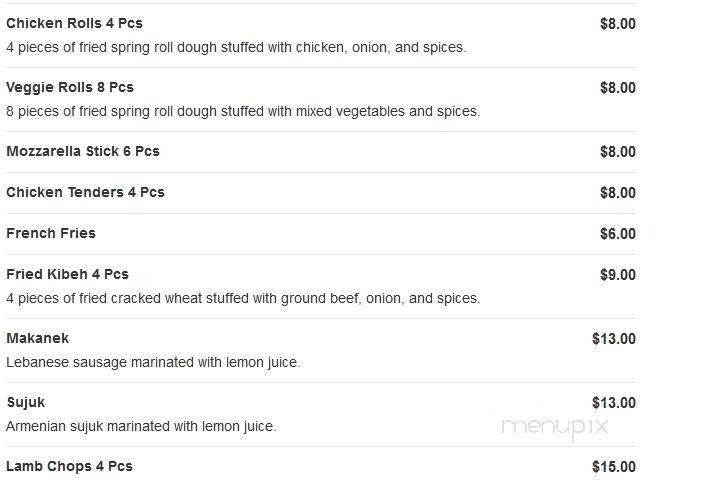The width and height of the screenshot is (716, 495).
Task: Click the Chicken Rolls description text
Action: point(236,47)
